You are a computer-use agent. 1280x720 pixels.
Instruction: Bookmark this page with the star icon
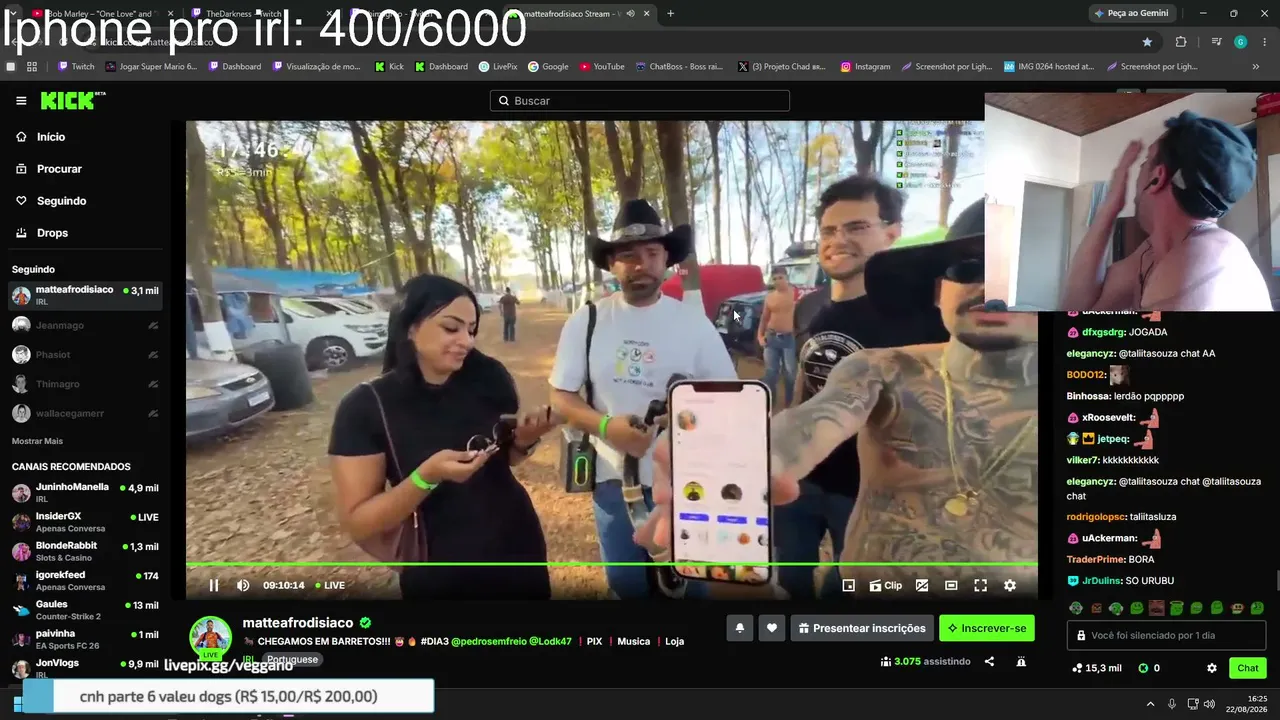pyautogui.click(x=1147, y=42)
